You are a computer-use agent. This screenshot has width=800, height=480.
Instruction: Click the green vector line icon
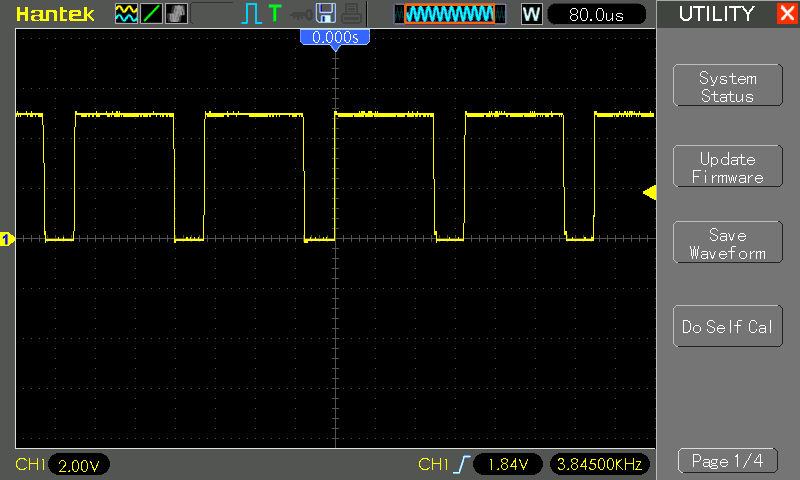click(x=152, y=14)
